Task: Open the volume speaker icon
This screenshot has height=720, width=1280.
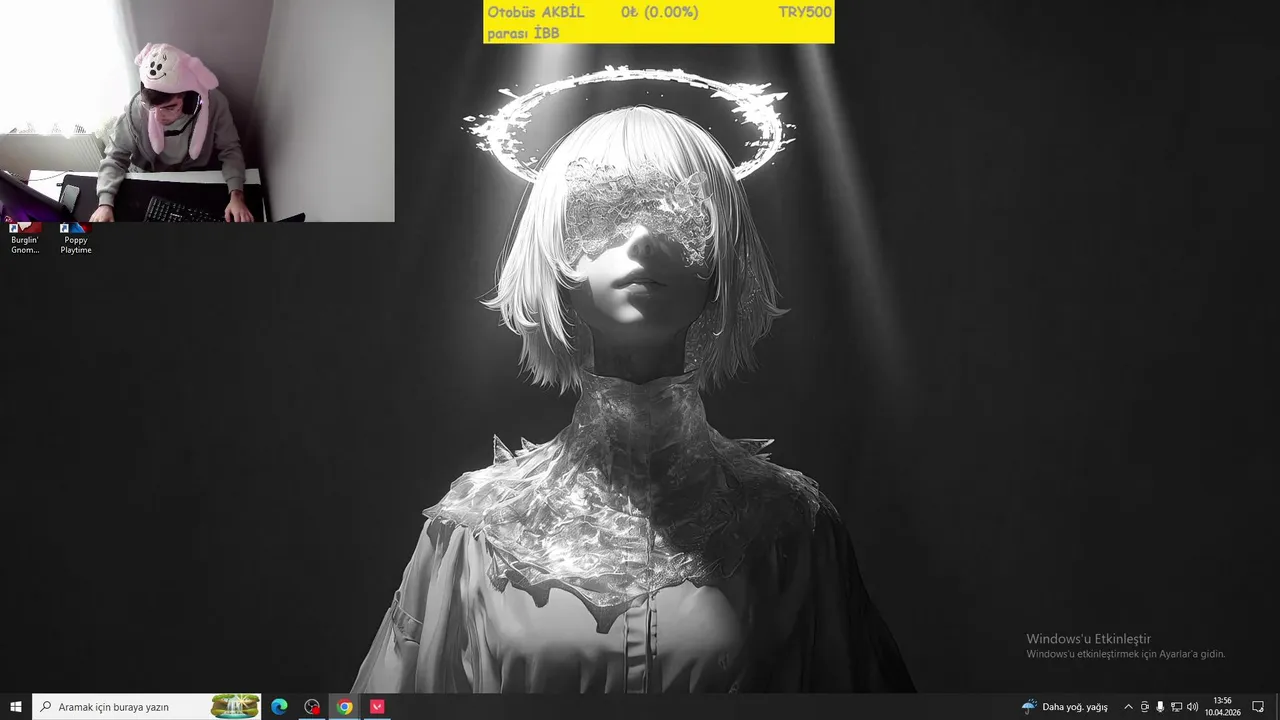Action: pos(1192,707)
